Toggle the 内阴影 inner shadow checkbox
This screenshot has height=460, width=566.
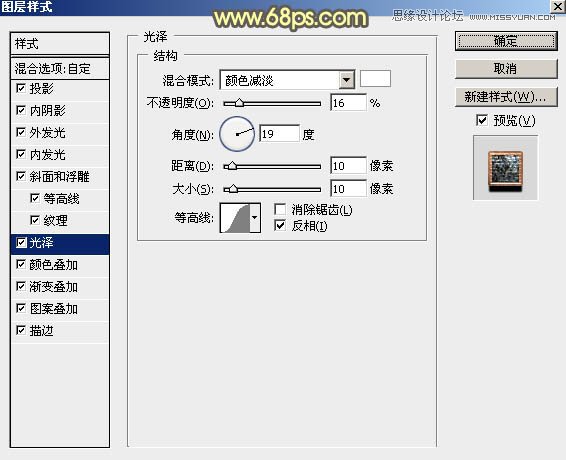point(21,110)
